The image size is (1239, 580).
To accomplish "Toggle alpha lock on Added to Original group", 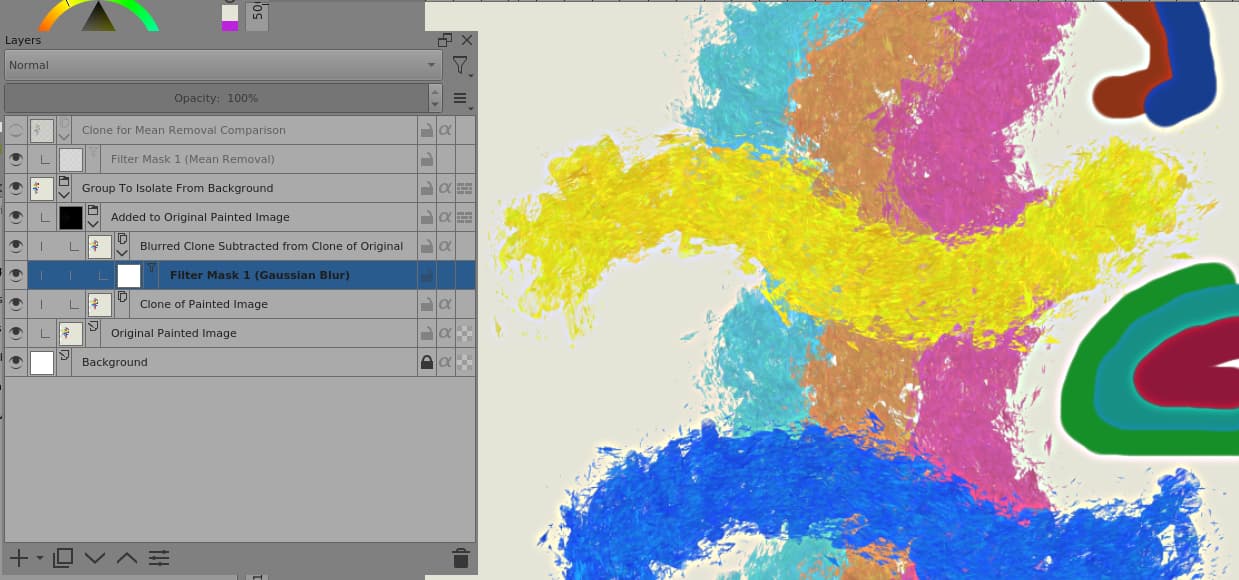I will [x=446, y=217].
